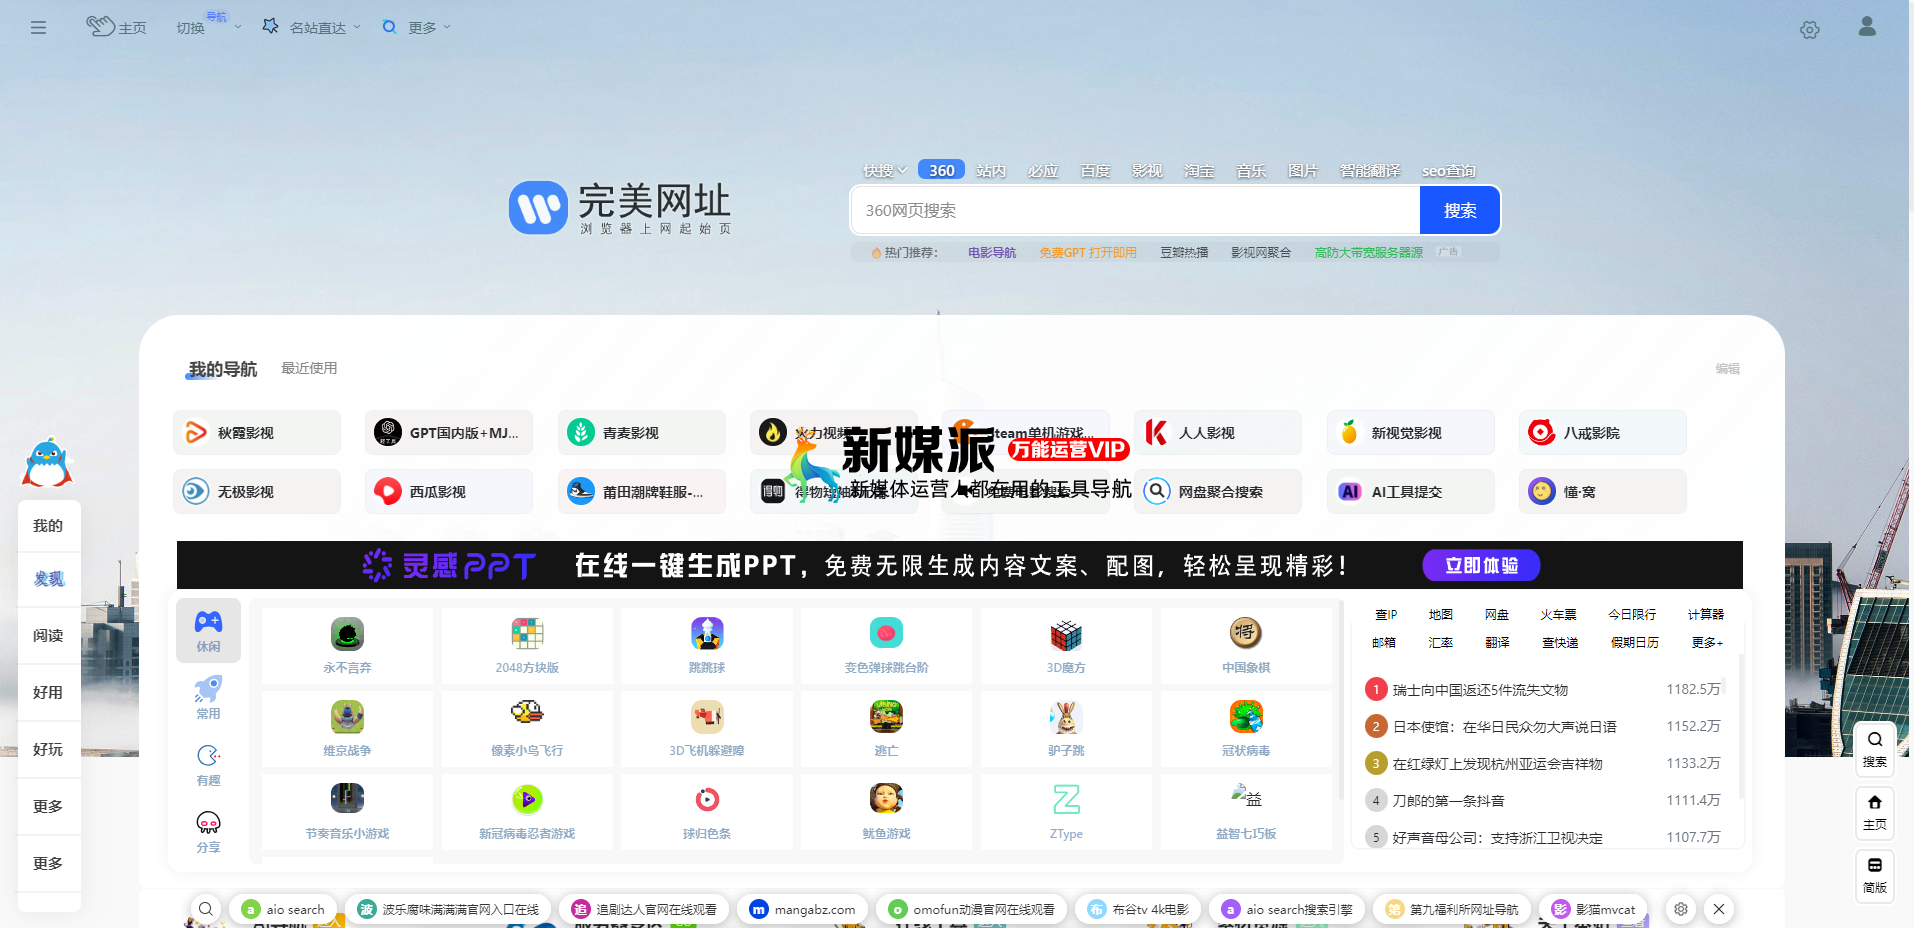
Task: Open 八戒影院 shortcut
Action: (x=1602, y=432)
